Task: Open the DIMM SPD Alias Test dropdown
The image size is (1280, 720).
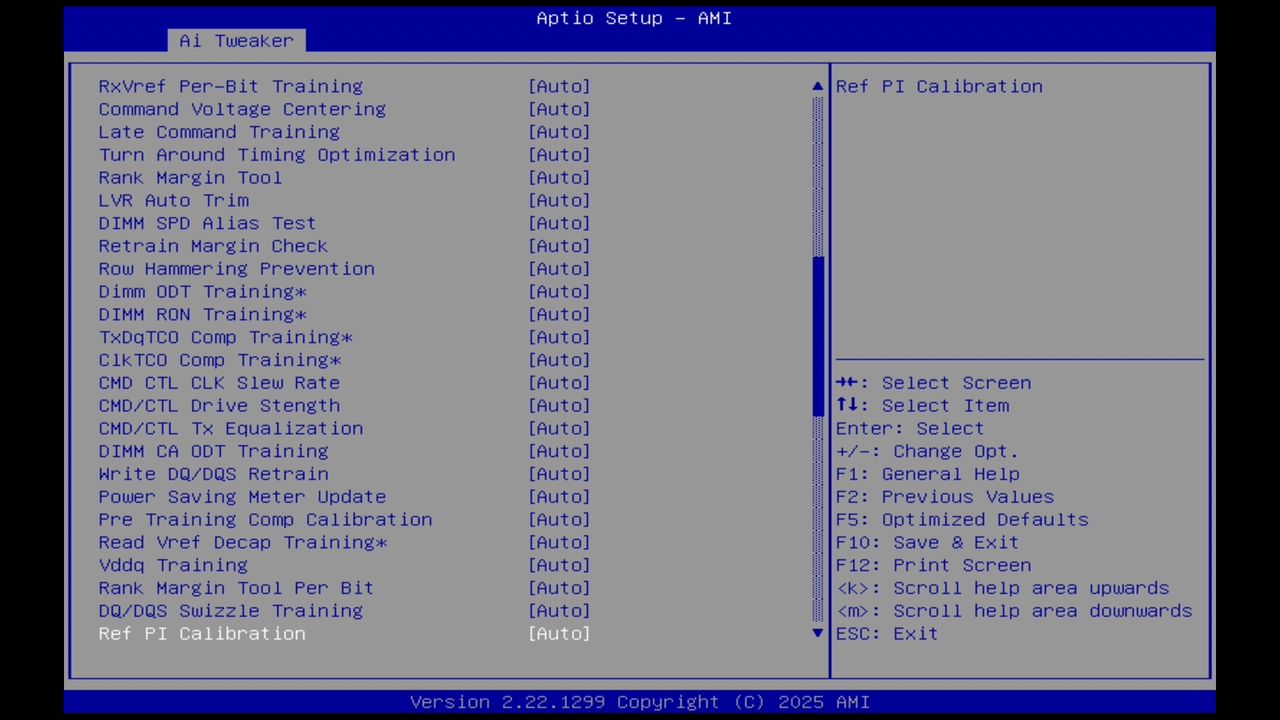Action: tap(559, 223)
